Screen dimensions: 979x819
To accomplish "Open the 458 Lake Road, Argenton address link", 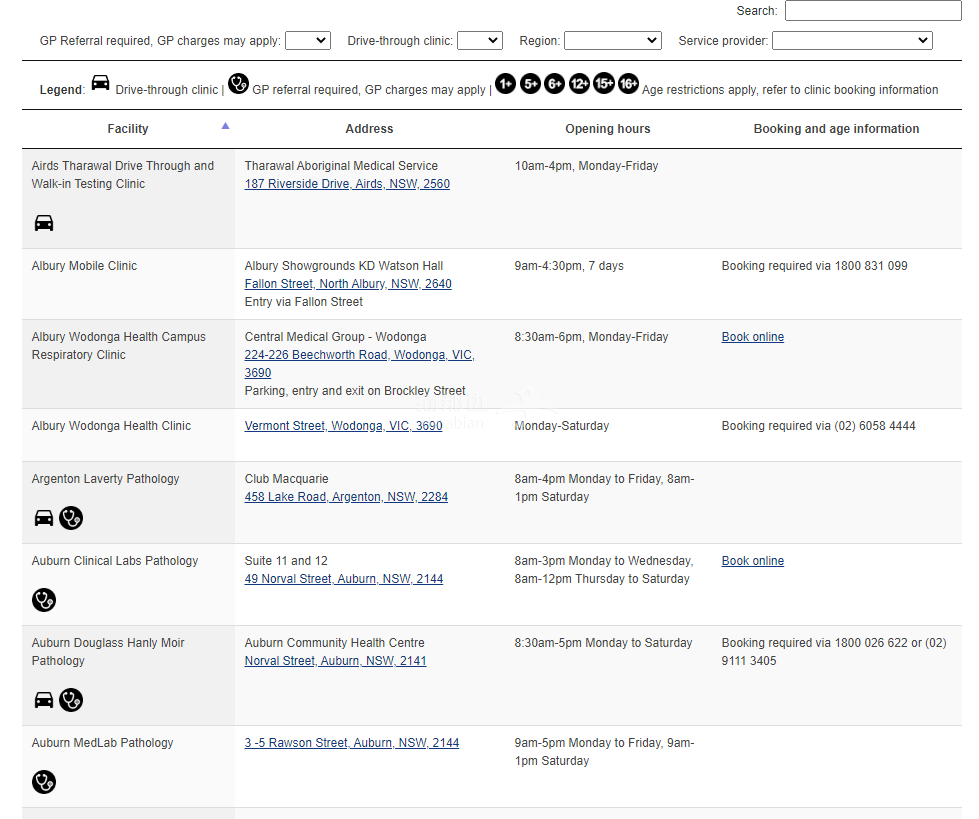I will 346,497.
